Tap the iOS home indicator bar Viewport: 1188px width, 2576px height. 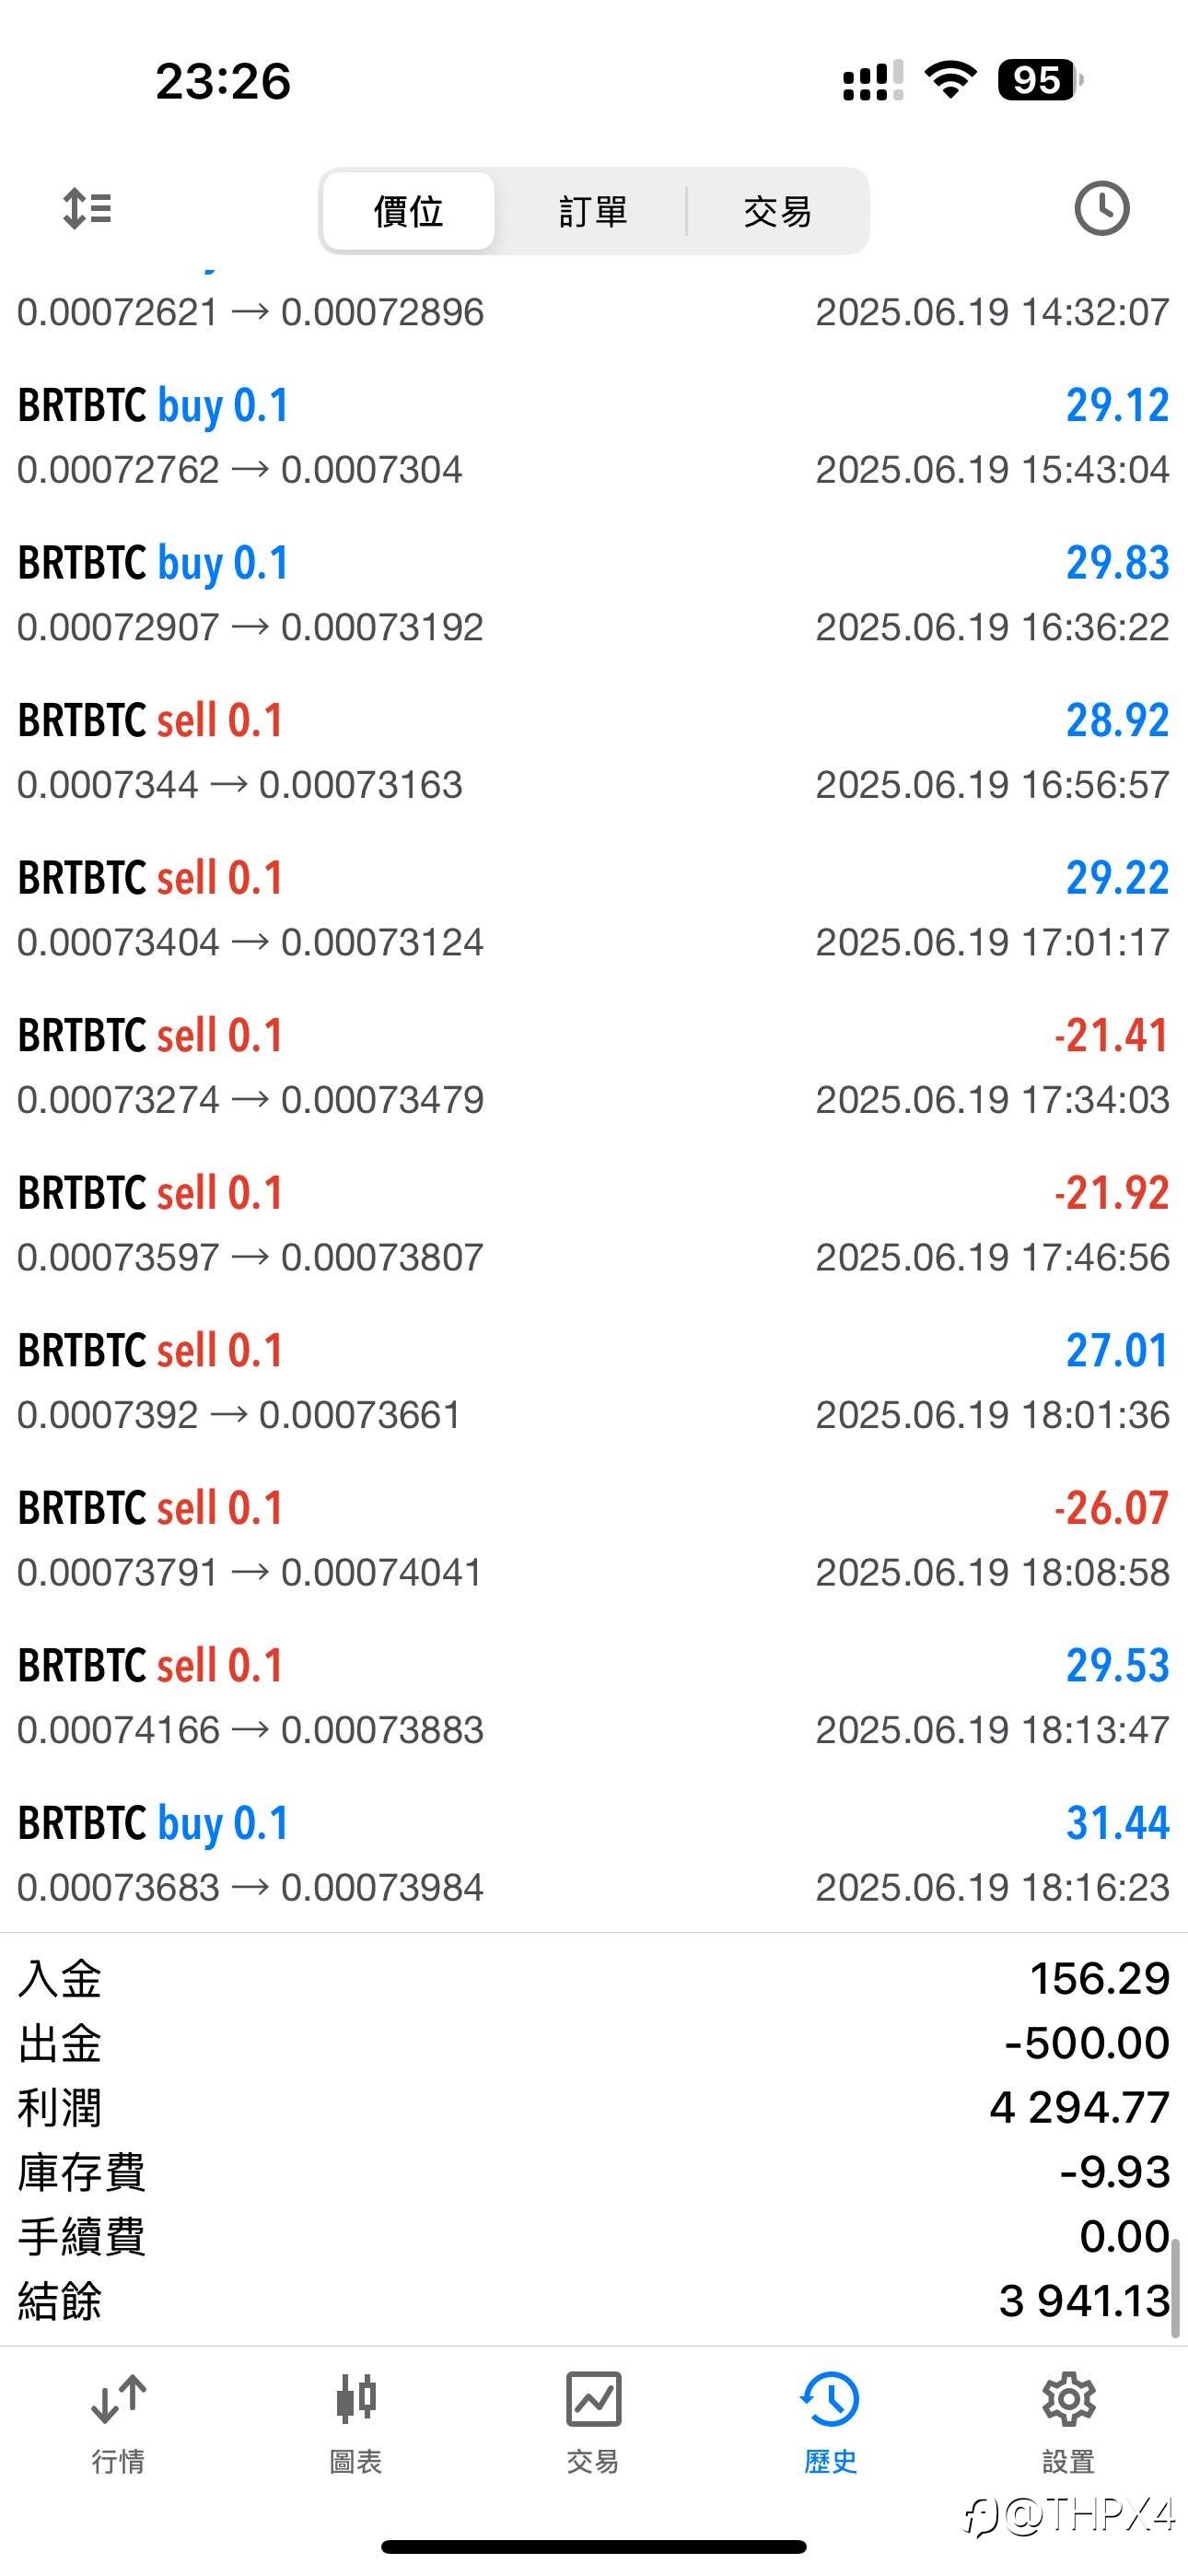click(594, 2546)
